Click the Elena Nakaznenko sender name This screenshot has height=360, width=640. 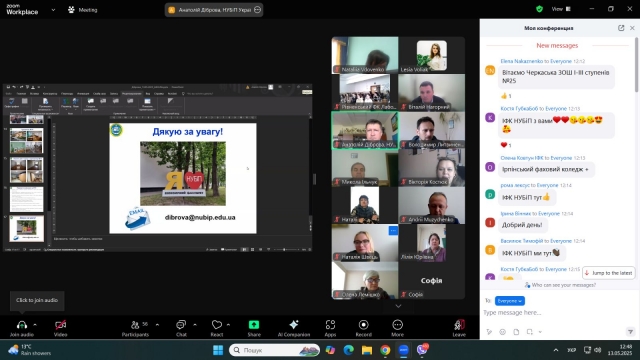pos(522,61)
